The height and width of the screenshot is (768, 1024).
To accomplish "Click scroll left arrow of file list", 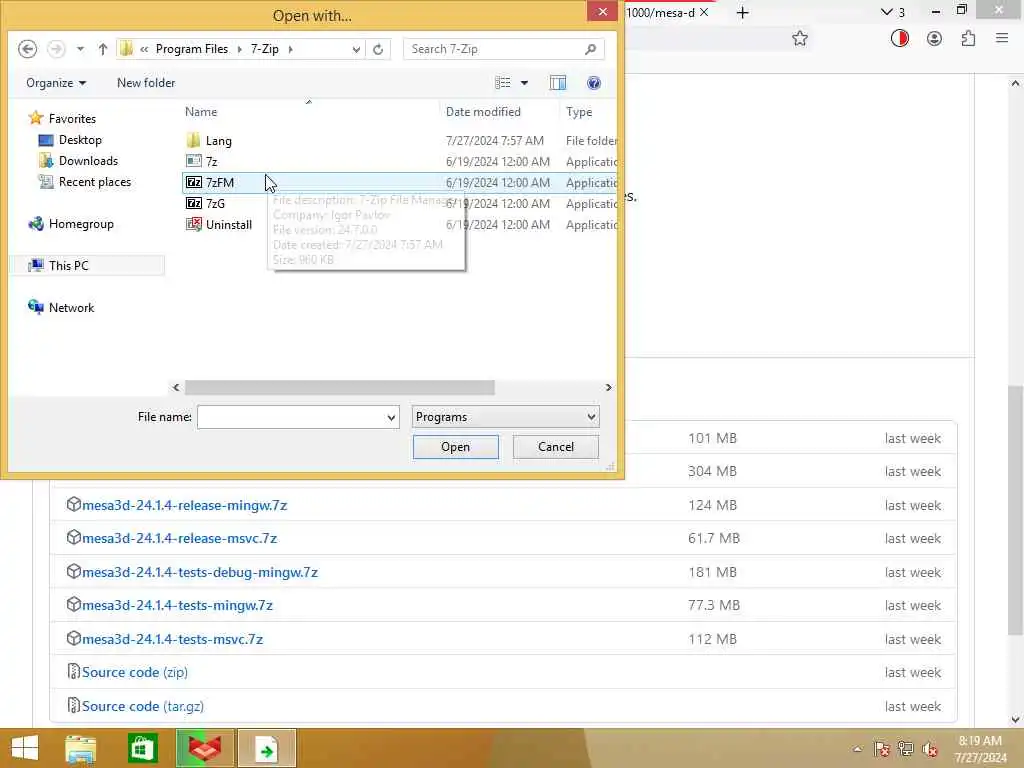I will coord(176,388).
